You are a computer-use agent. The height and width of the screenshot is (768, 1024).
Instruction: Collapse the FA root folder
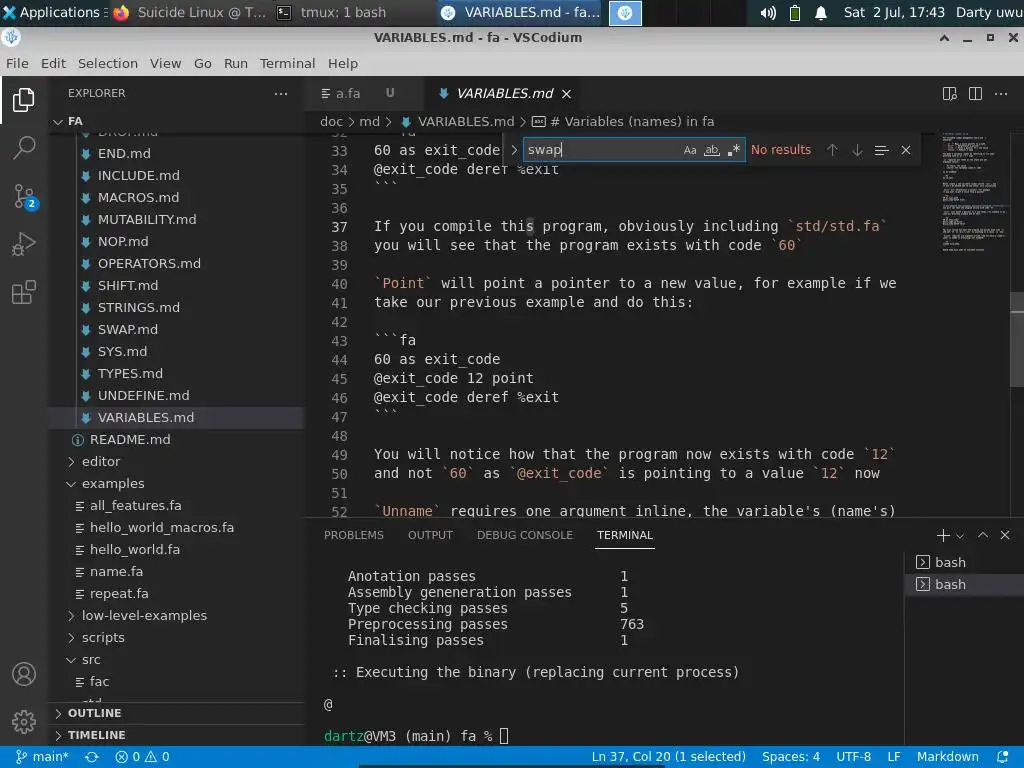176,121
